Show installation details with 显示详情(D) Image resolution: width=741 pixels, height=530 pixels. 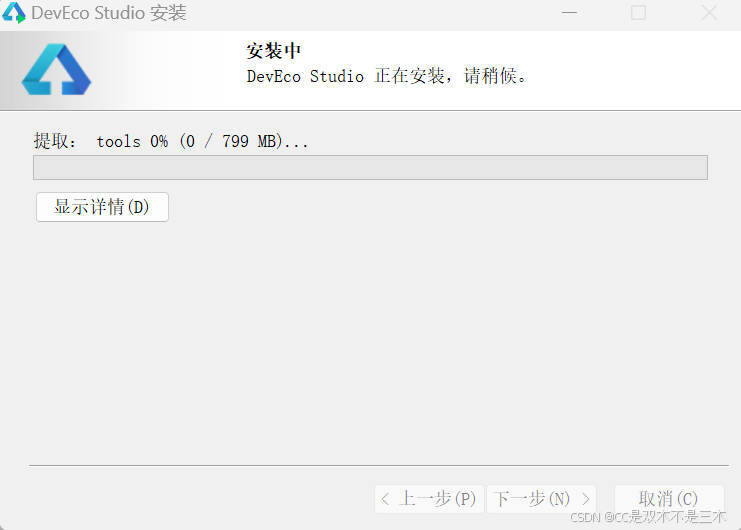tap(102, 207)
